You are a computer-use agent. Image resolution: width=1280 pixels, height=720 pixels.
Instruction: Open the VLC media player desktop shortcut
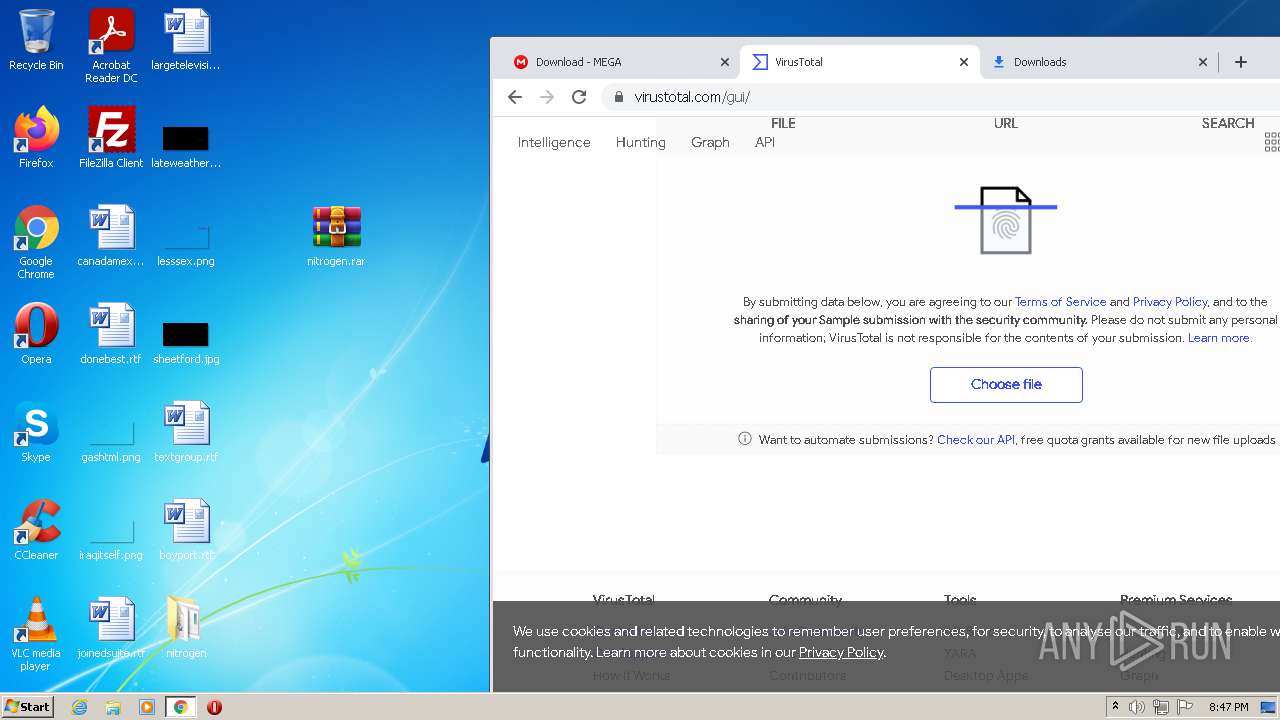coord(36,634)
